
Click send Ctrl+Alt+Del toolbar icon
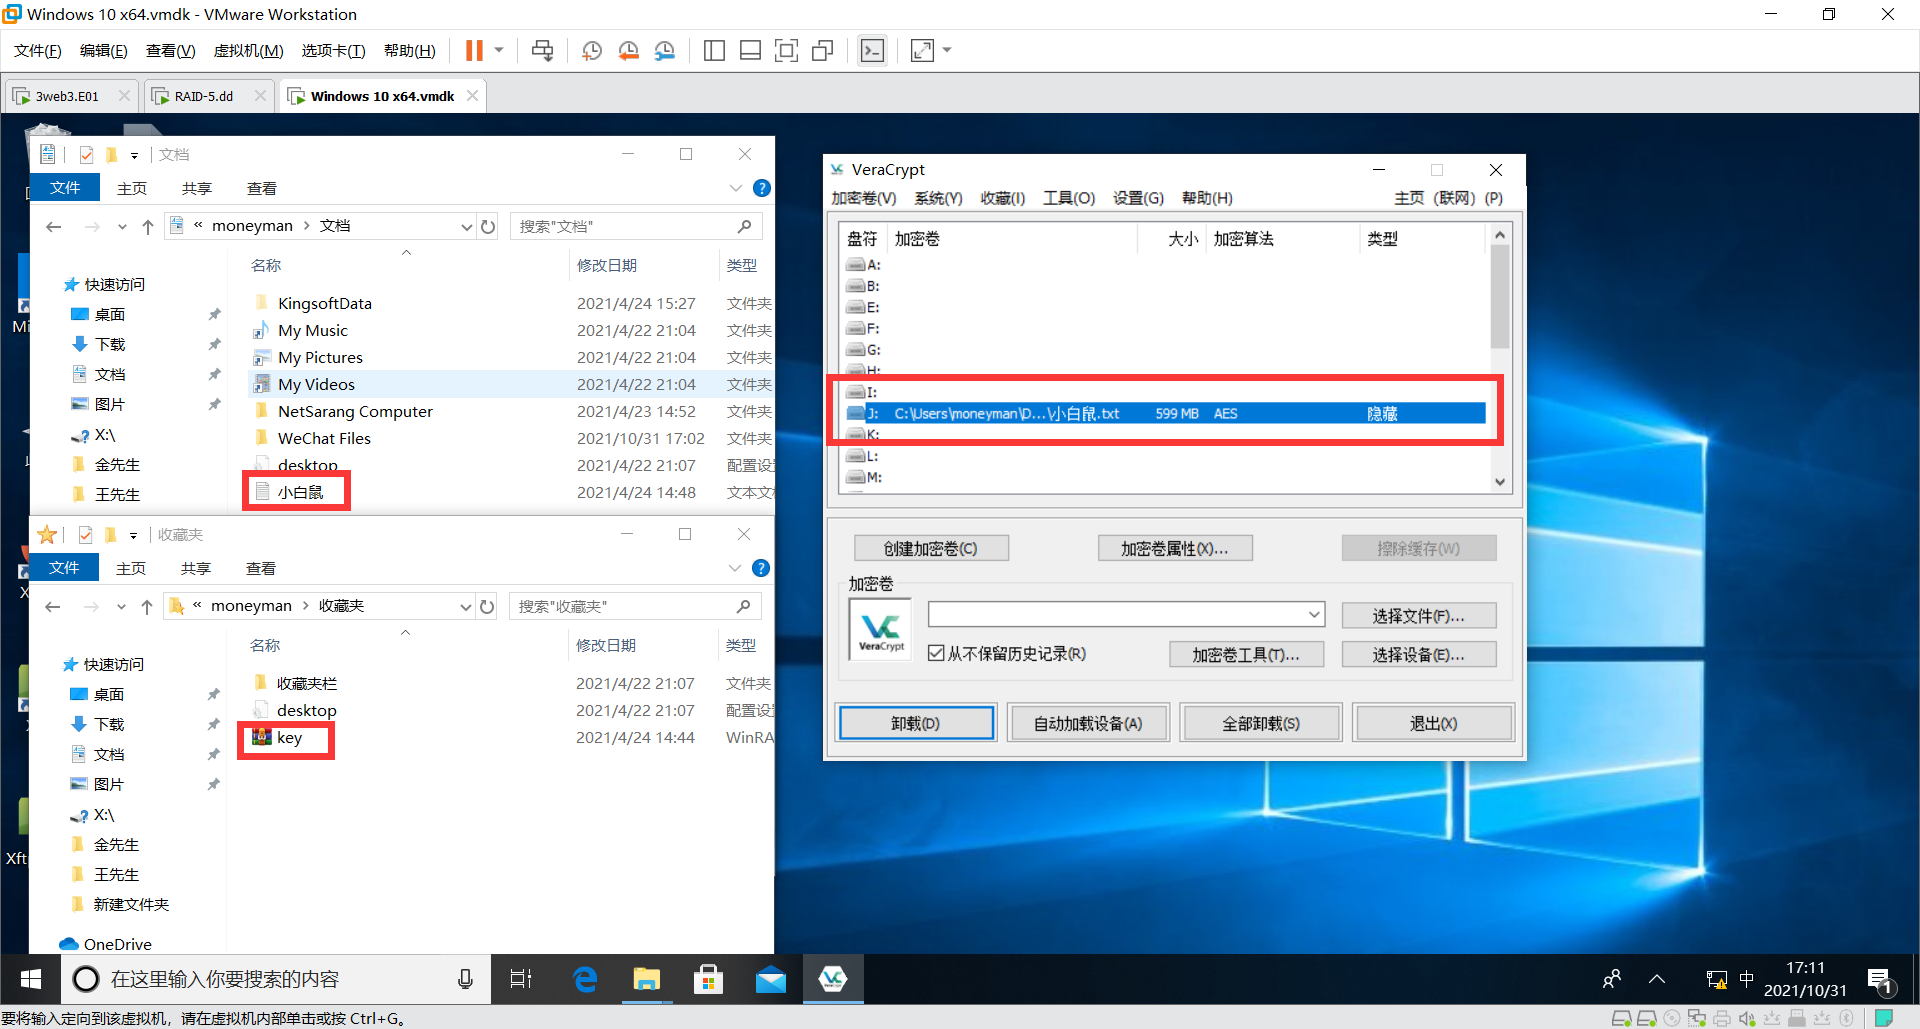click(543, 50)
